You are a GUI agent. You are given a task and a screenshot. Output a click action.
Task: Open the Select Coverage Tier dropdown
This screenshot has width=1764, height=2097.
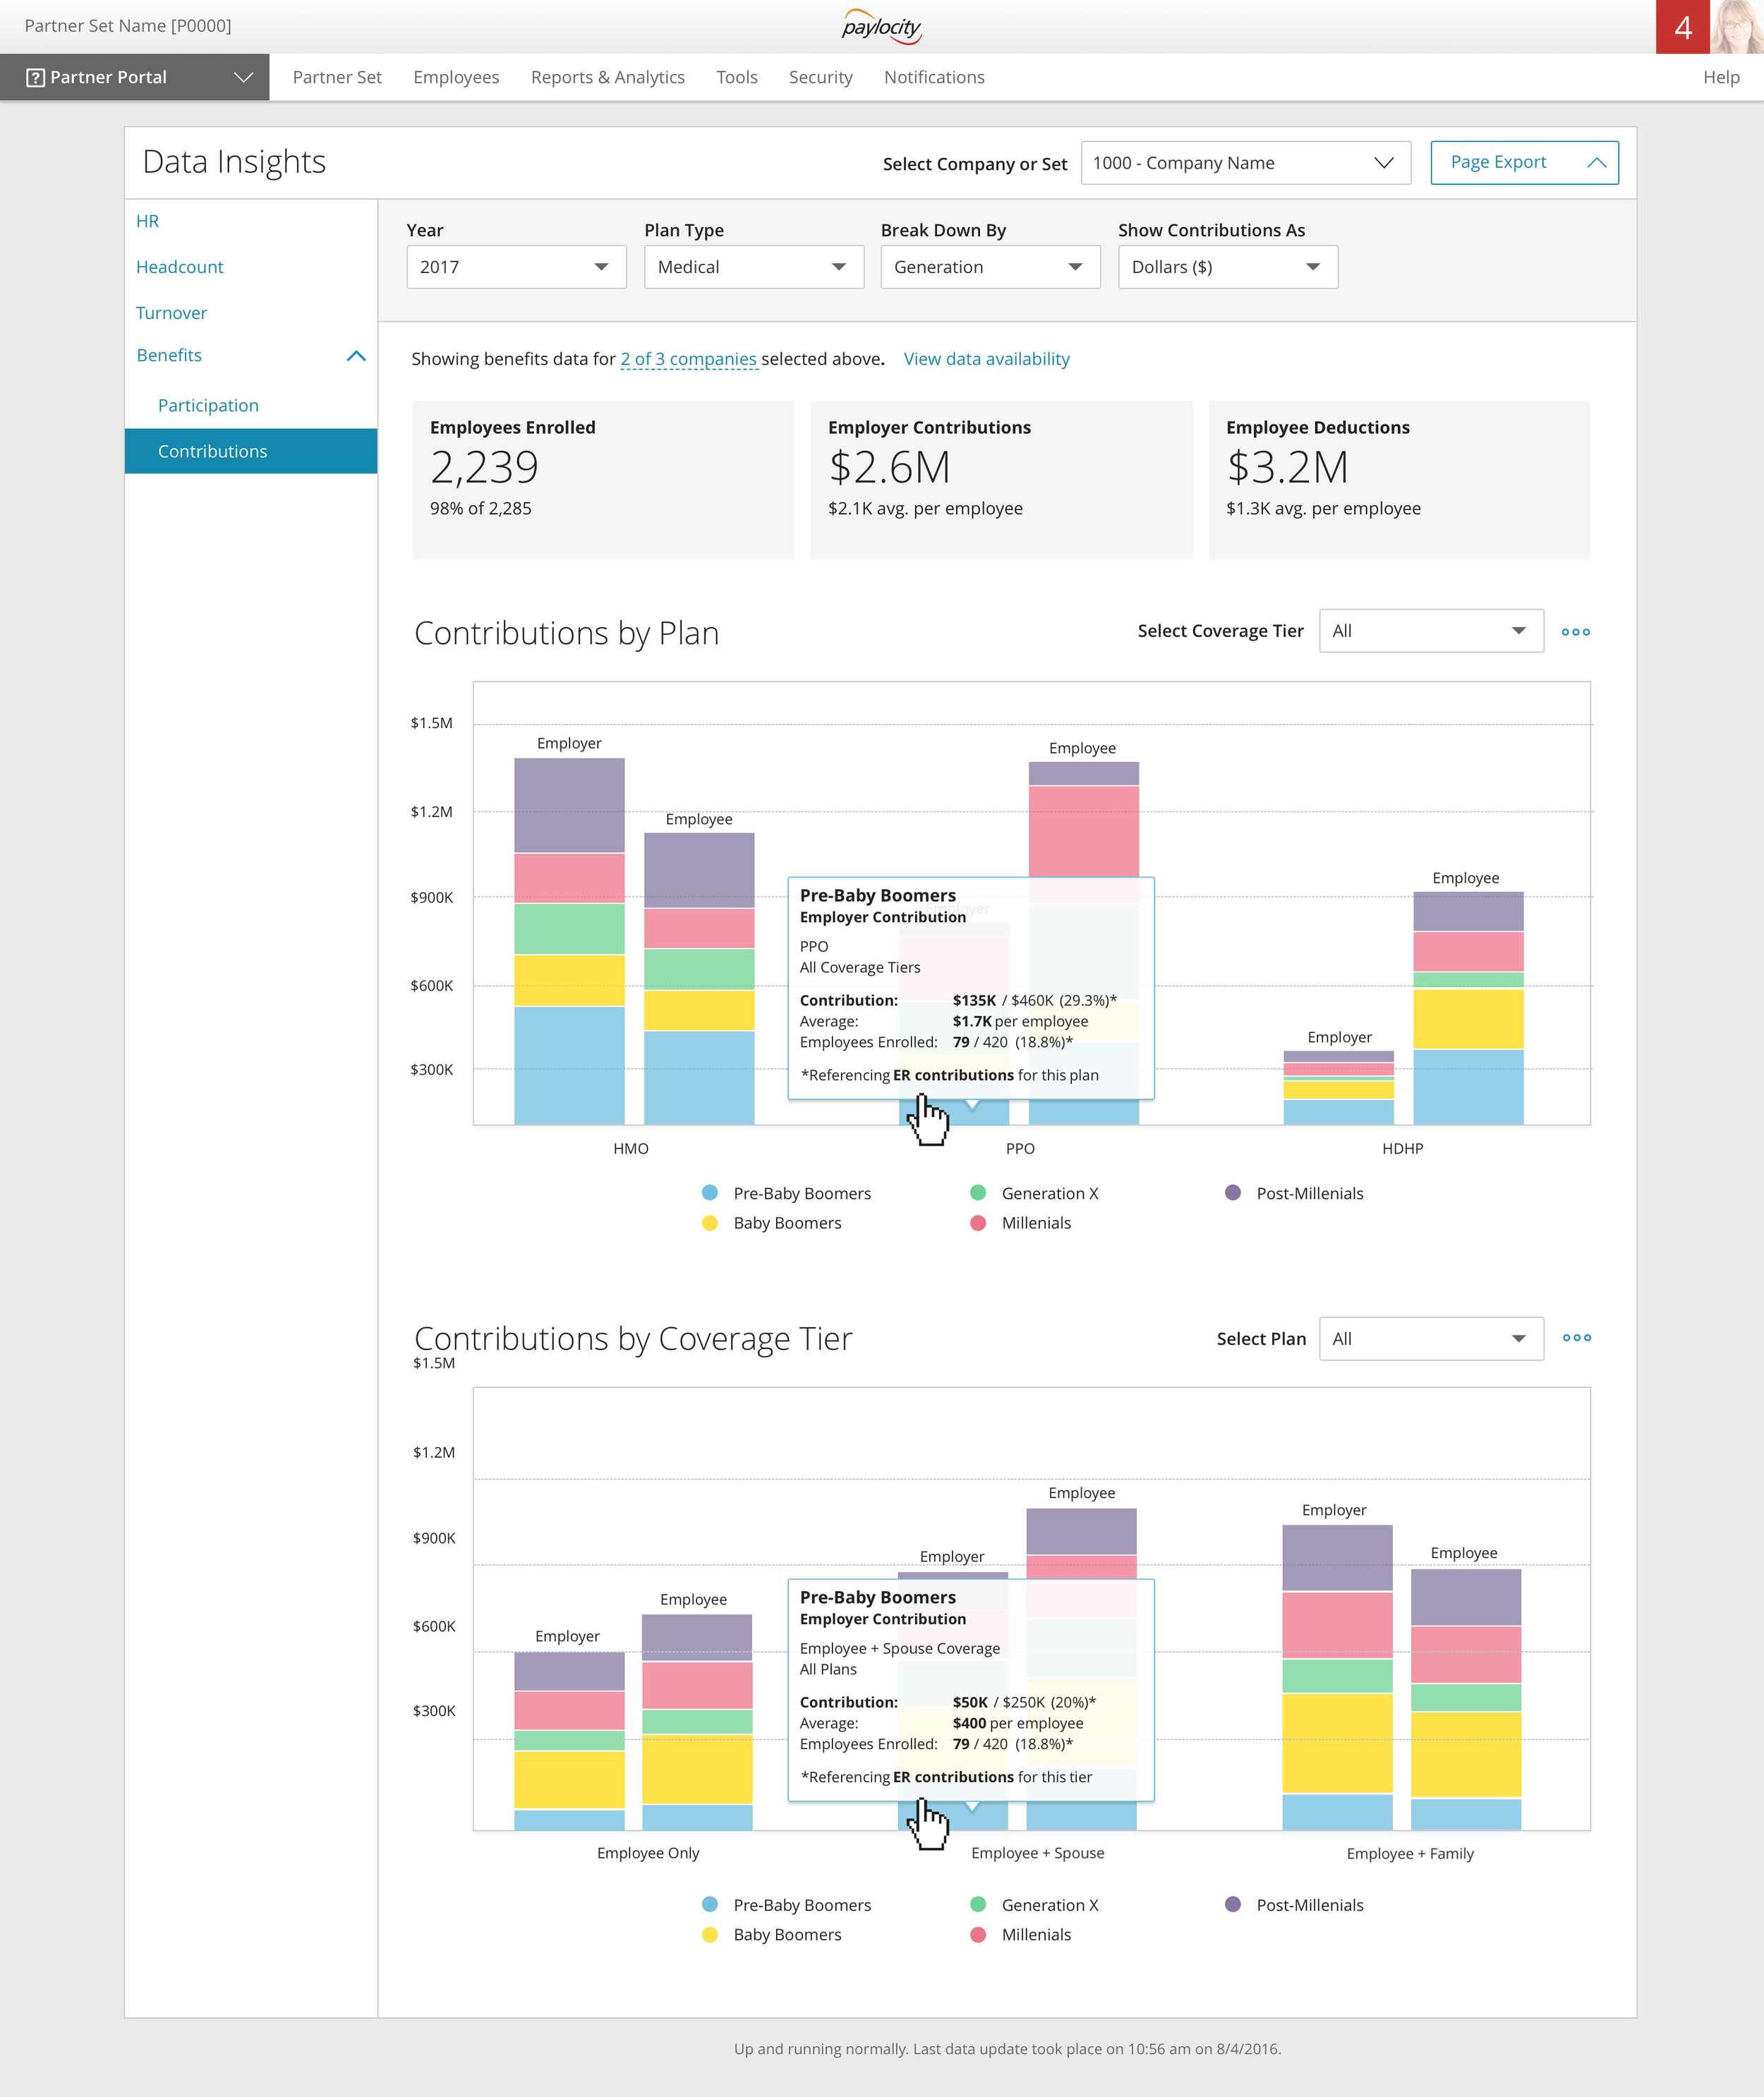(x=1431, y=631)
